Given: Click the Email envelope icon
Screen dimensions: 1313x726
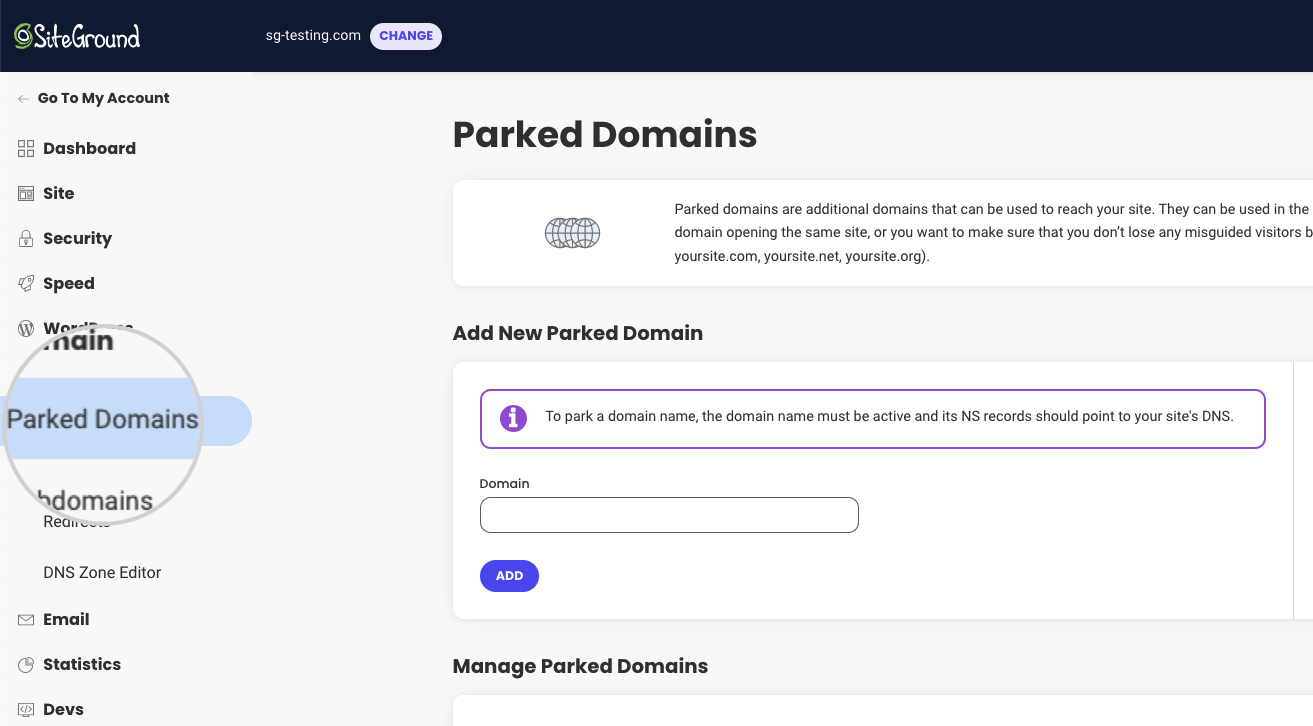Looking at the screenshot, I should [x=26, y=620].
